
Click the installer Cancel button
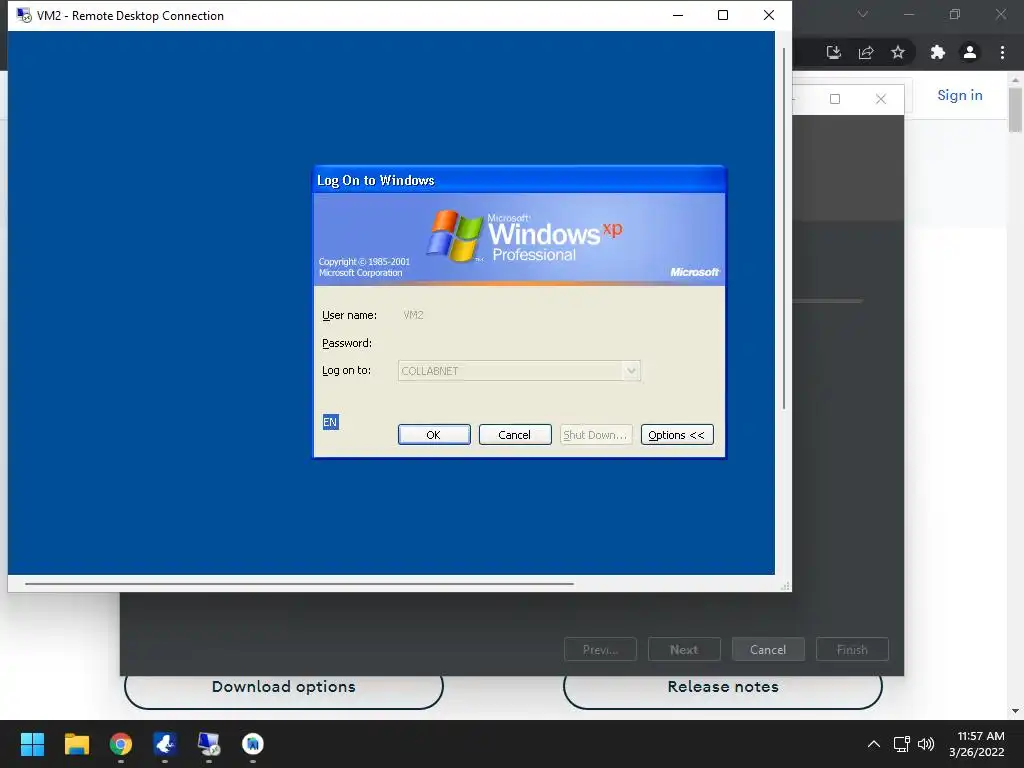(x=768, y=650)
